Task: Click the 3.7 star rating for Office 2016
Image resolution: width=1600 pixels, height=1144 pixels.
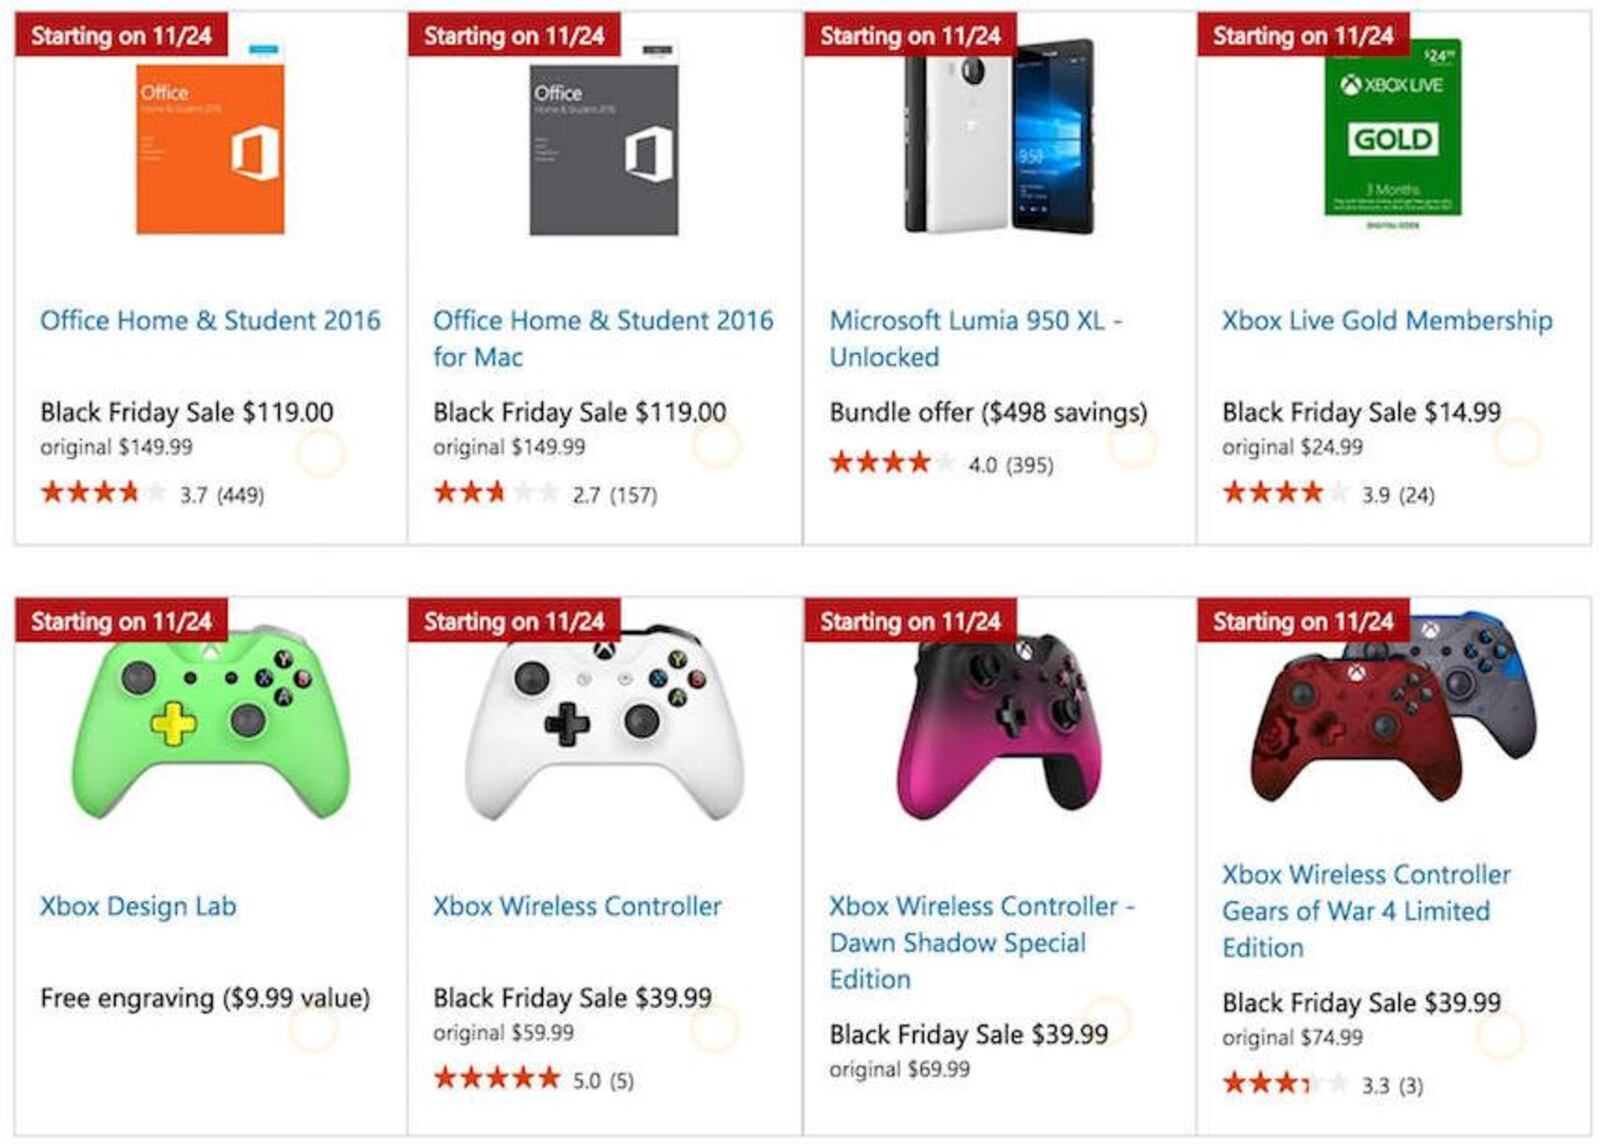Action: [x=152, y=493]
